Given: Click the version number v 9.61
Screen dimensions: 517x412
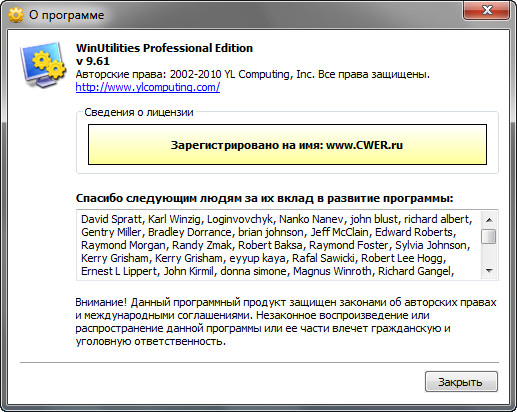Looking at the screenshot, I should pos(93,61).
